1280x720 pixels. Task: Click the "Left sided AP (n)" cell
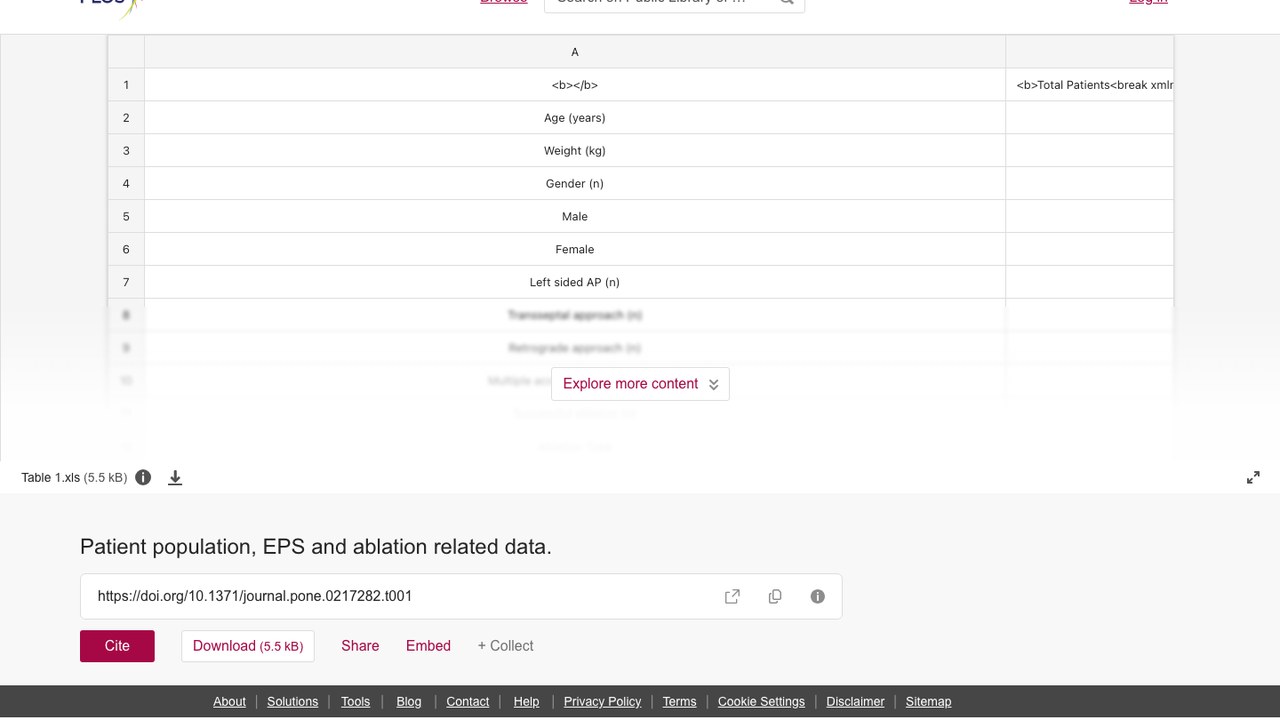coord(575,282)
